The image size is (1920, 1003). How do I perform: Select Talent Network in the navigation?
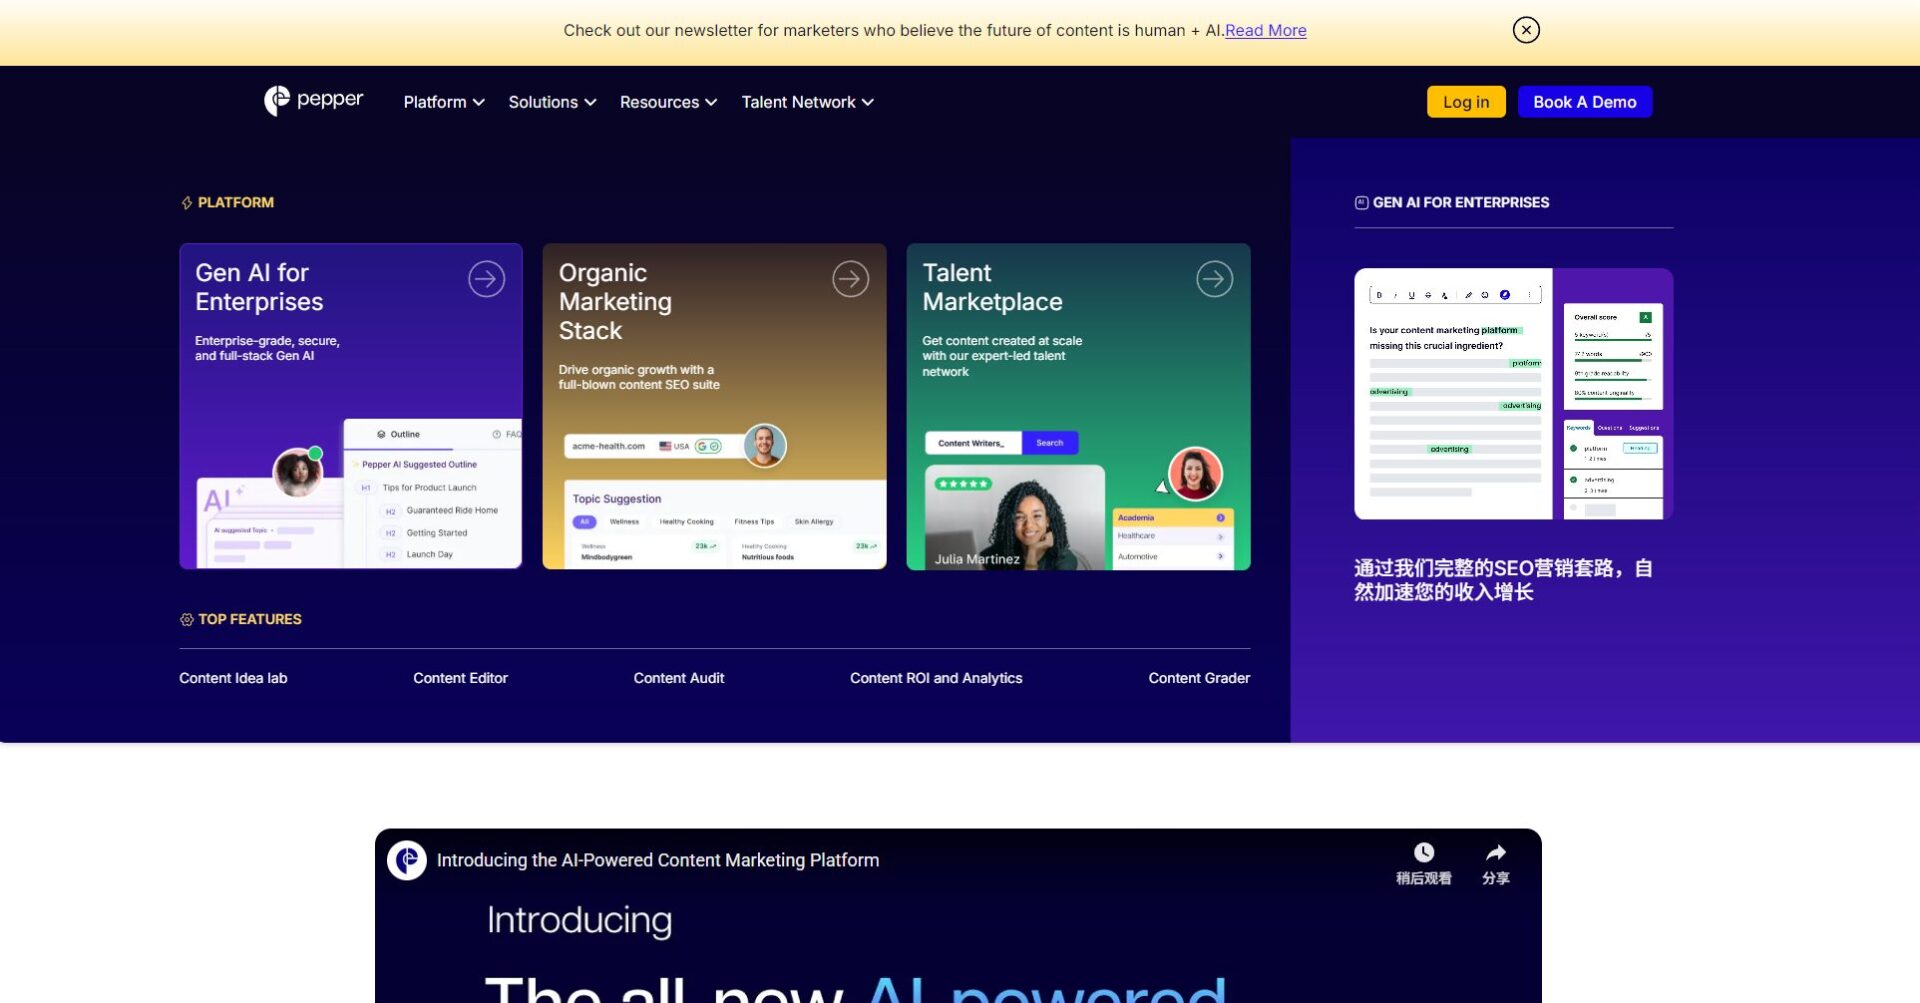806,101
